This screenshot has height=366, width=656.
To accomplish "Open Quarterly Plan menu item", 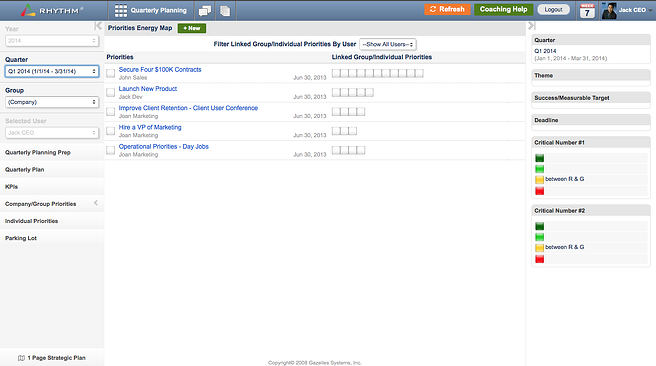I will click(52, 169).
